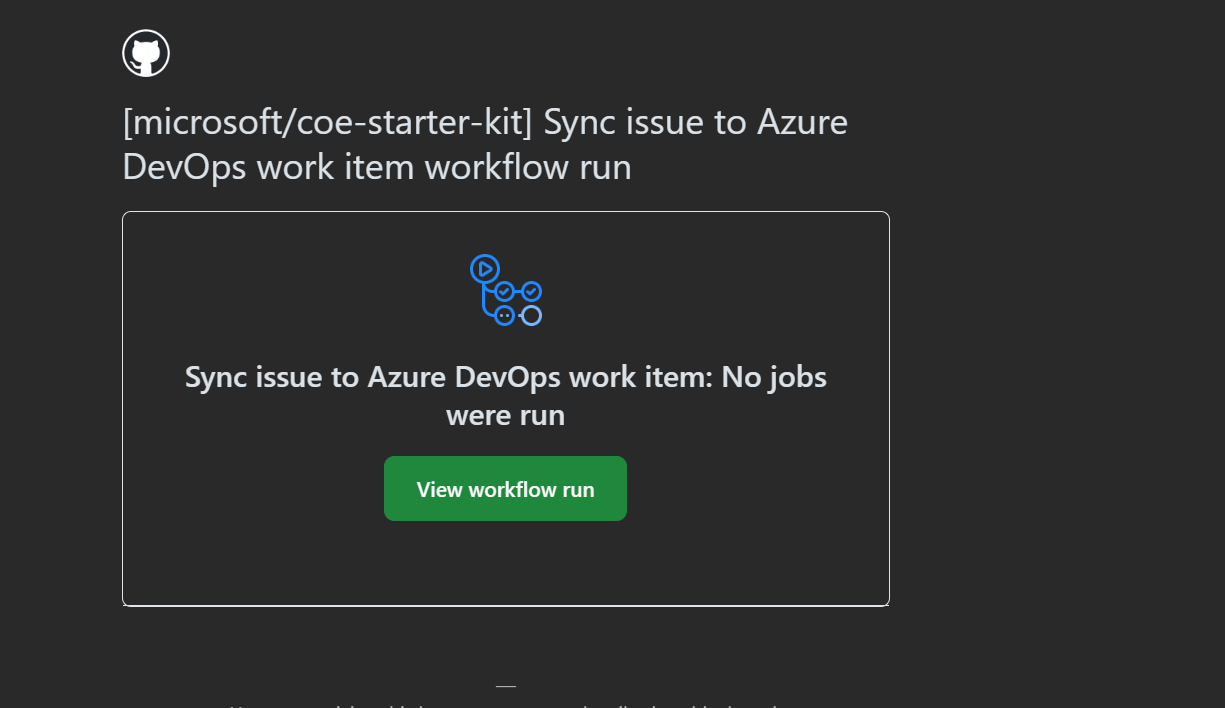Screen dimensions: 1225x708
Task: Click the pending dotted node of the workflow icon
Action: pyautogui.click(x=504, y=315)
